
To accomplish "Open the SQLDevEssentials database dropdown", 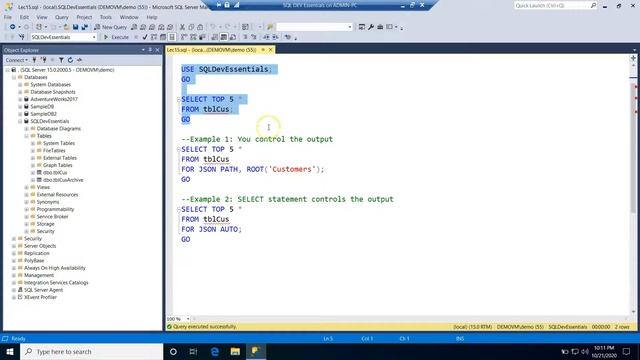I will point(94,37).
